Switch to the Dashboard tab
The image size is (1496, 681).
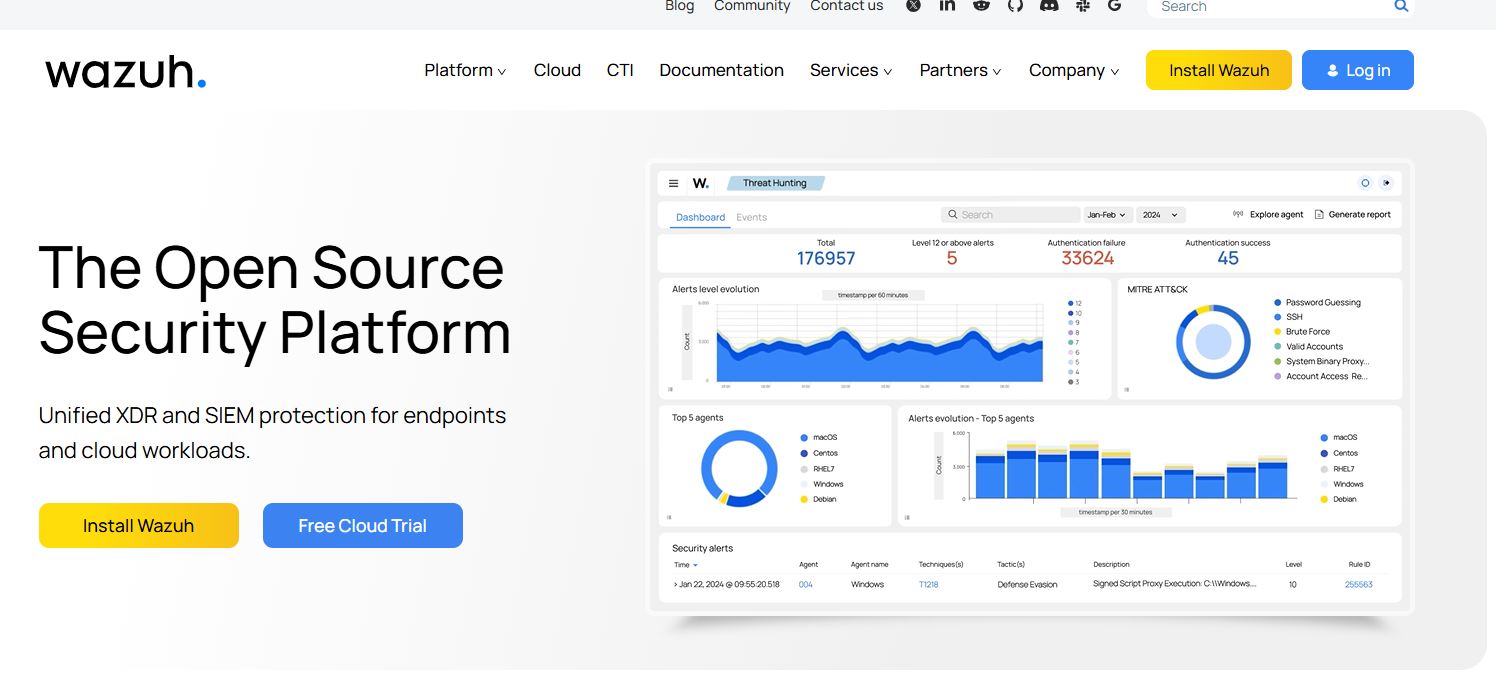pos(700,217)
